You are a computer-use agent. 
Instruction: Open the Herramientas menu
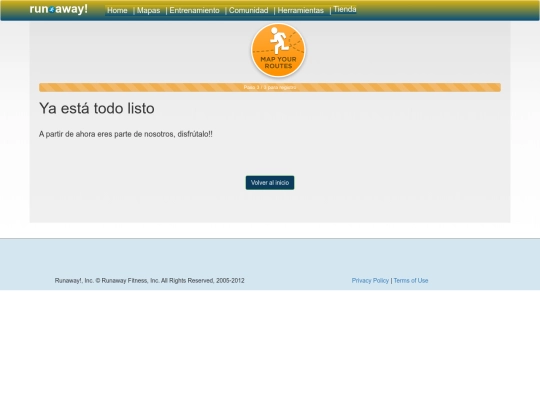(300, 11)
